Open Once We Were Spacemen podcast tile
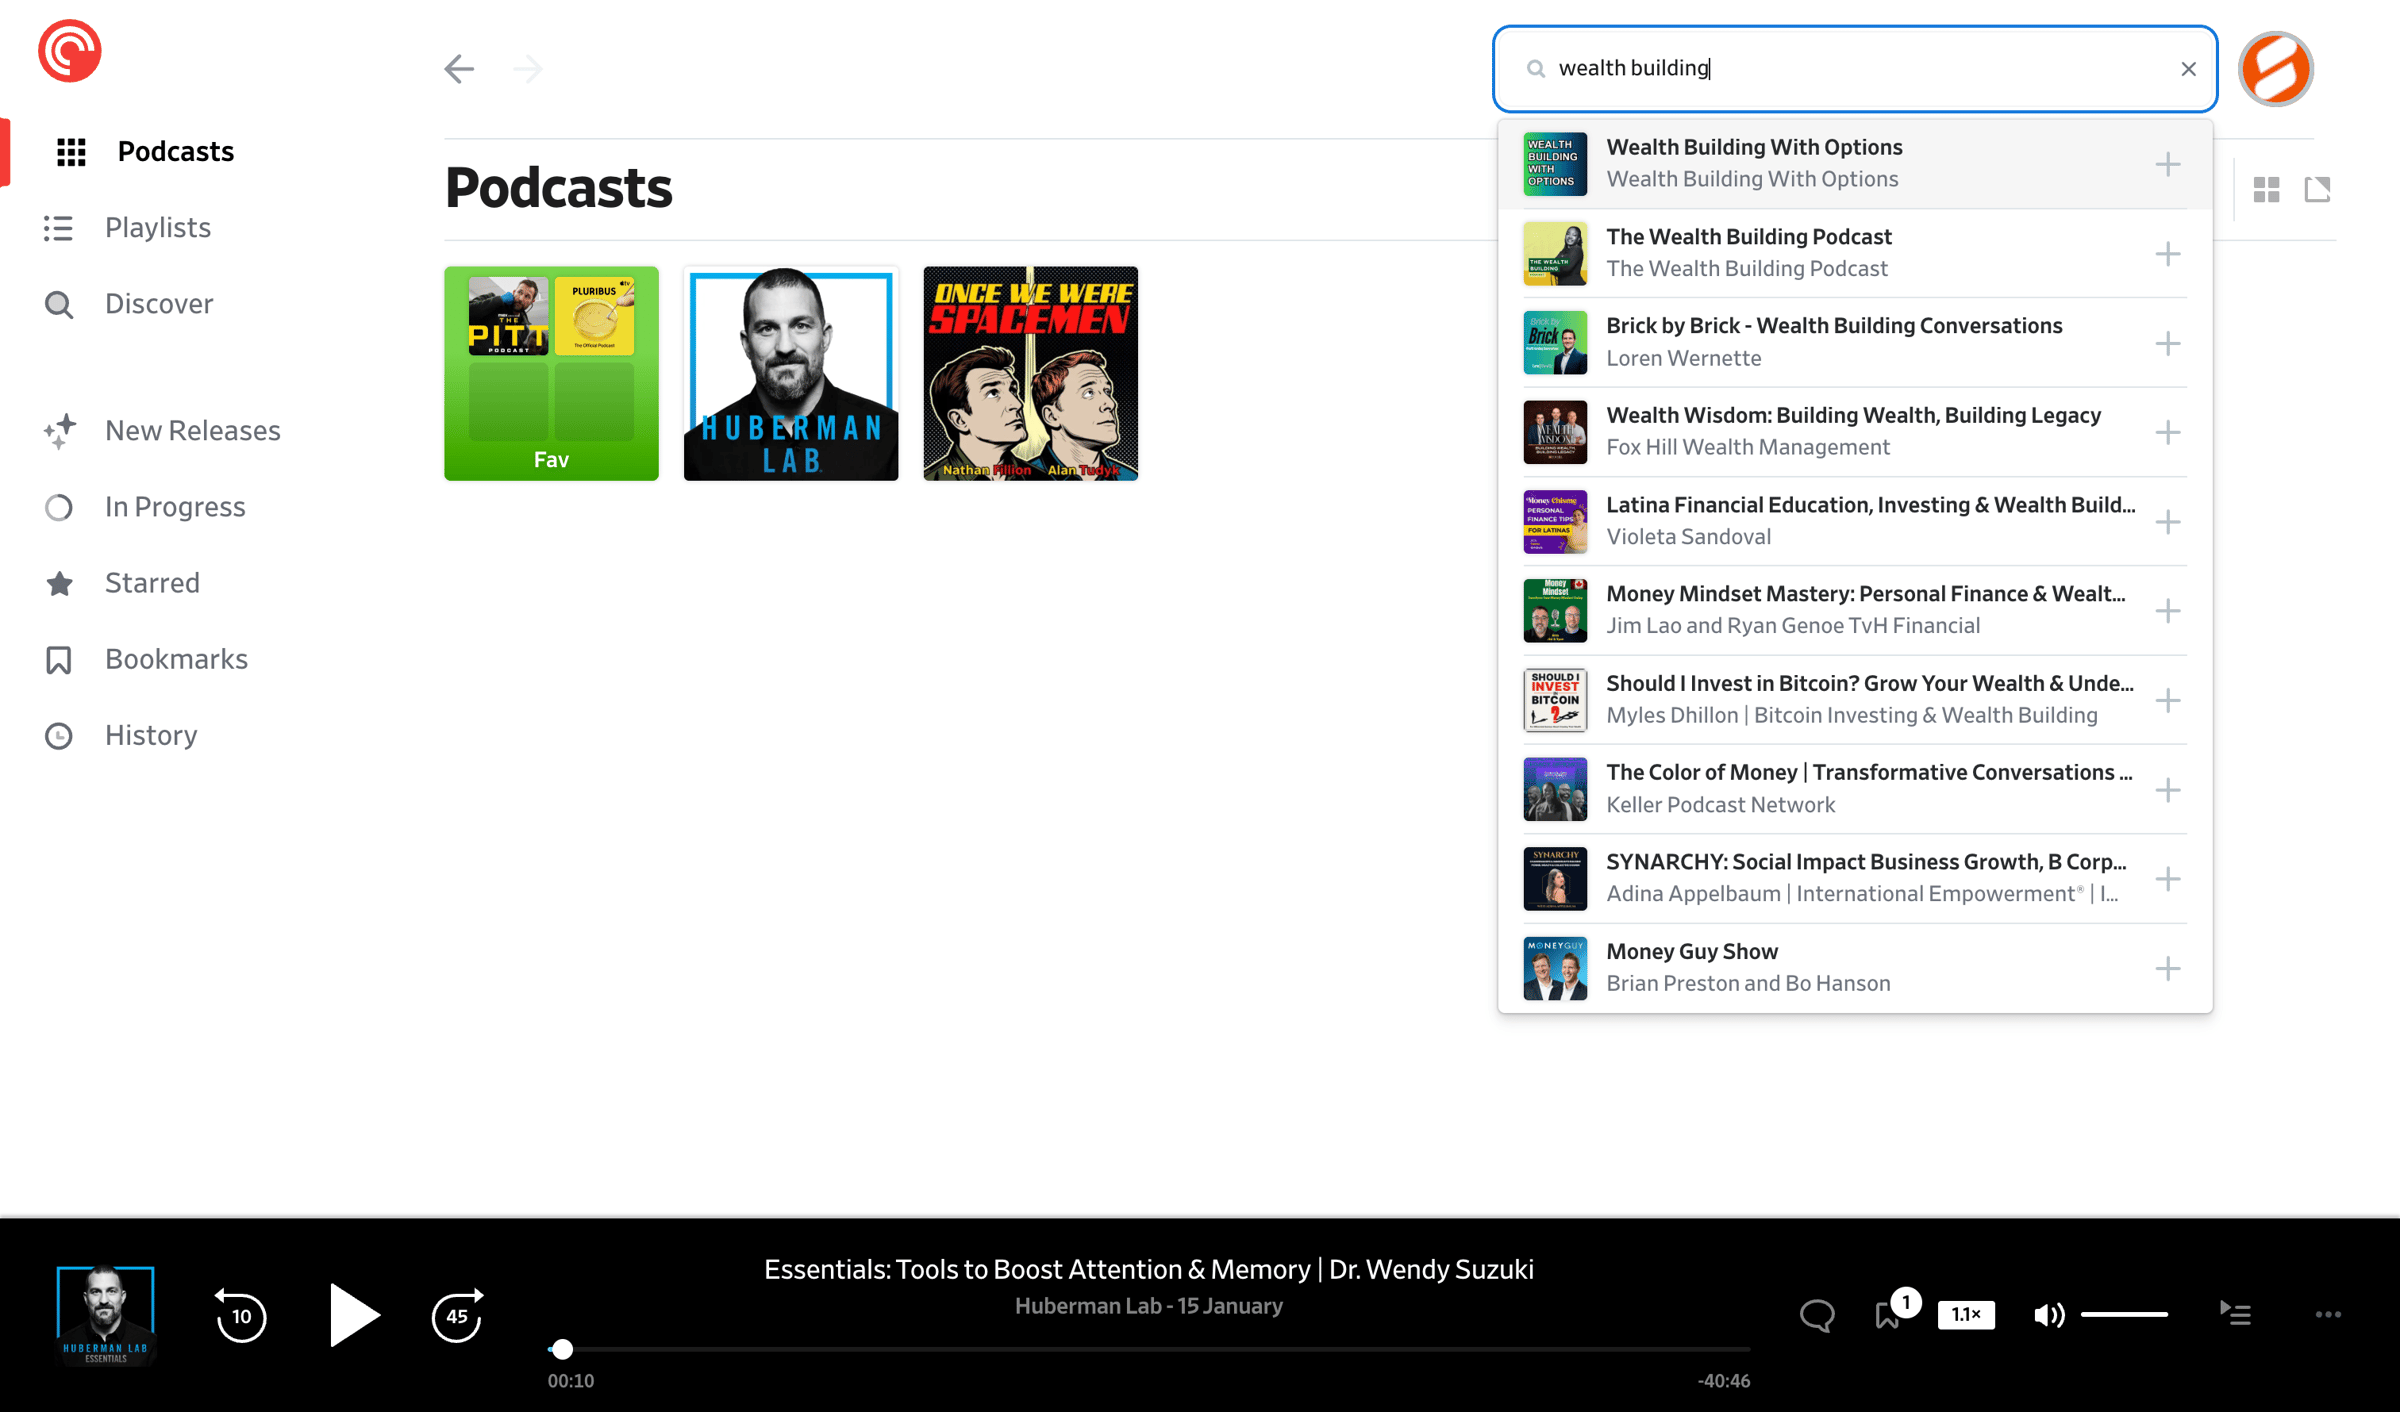Image resolution: width=2400 pixels, height=1412 pixels. pyautogui.click(x=1030, y=373)
